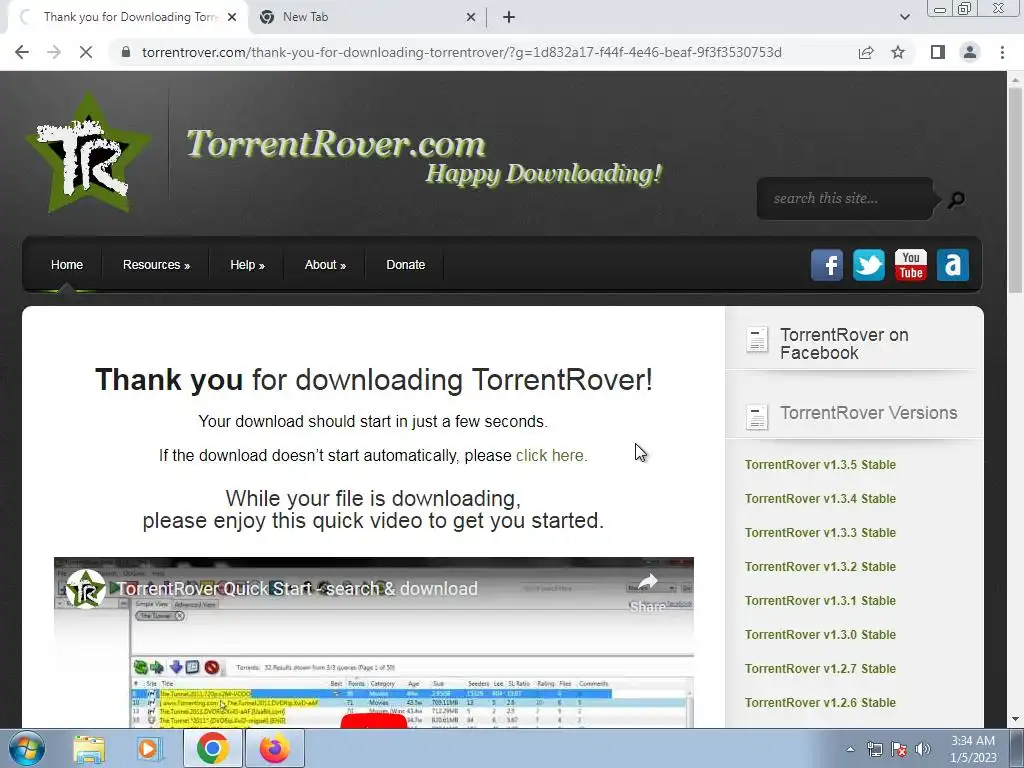Open the Action Center flag icon
Screen dimensions: 1024x768
[899, 749]
